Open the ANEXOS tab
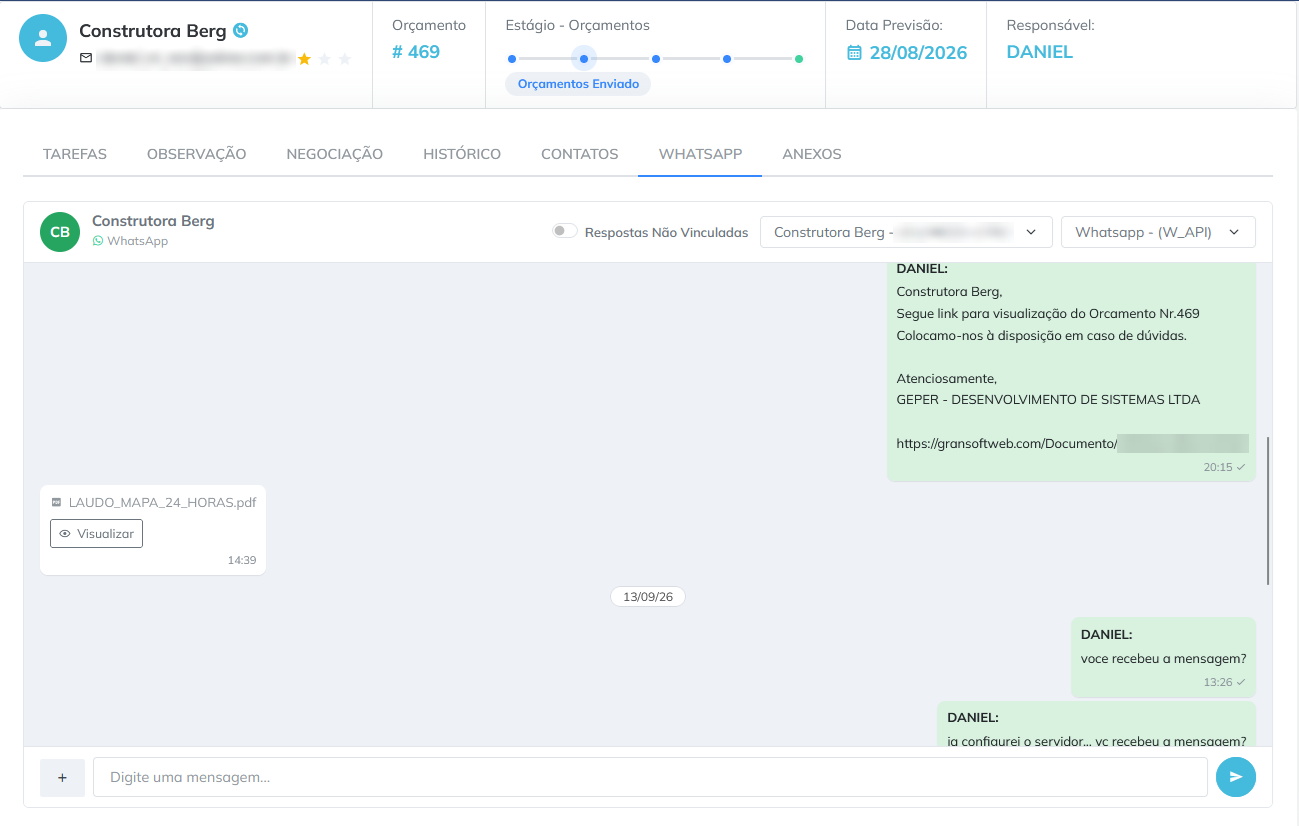 pyautogui.click(x=812, y=154)
